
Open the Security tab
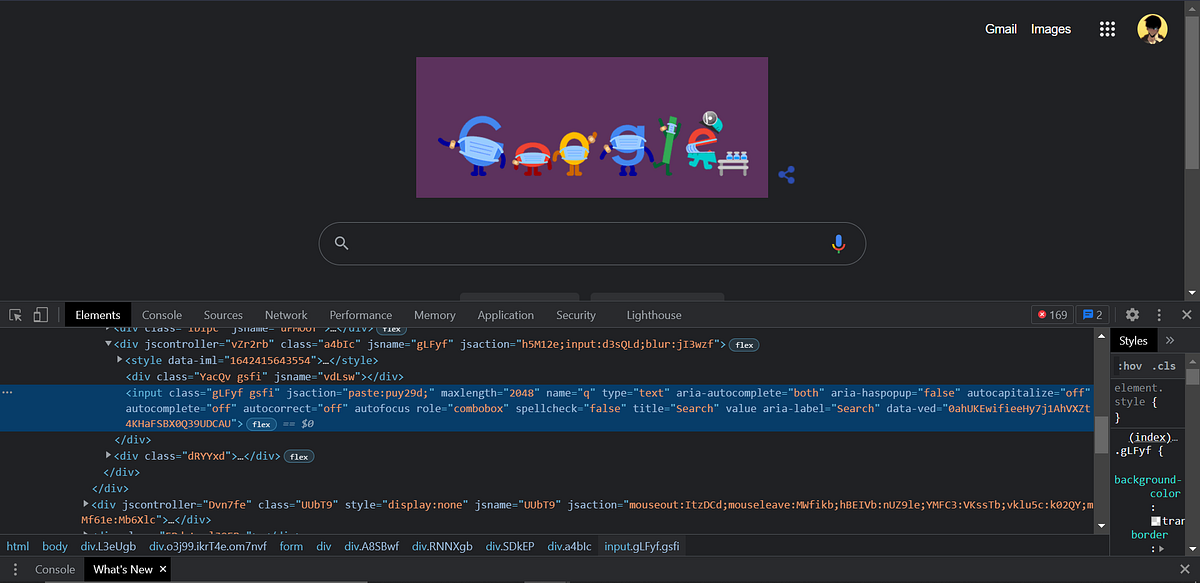pos(576,315)
